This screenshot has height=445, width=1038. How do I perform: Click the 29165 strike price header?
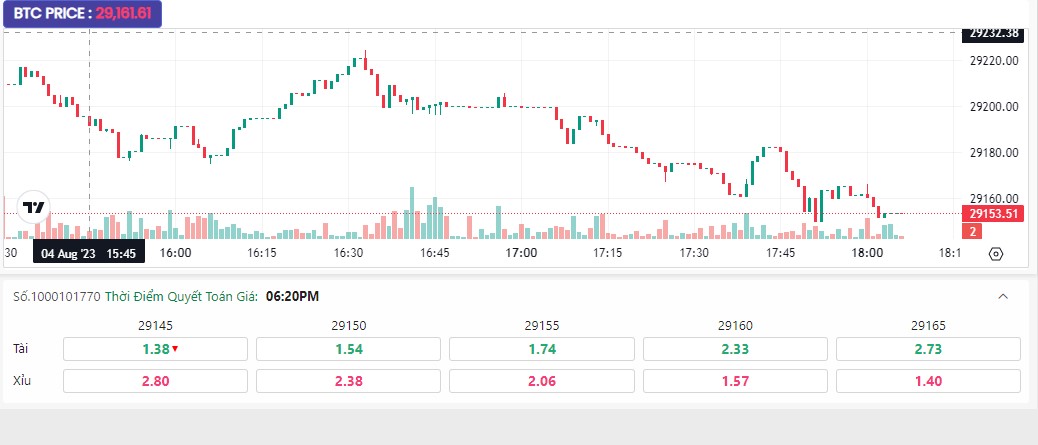[928, 325]
